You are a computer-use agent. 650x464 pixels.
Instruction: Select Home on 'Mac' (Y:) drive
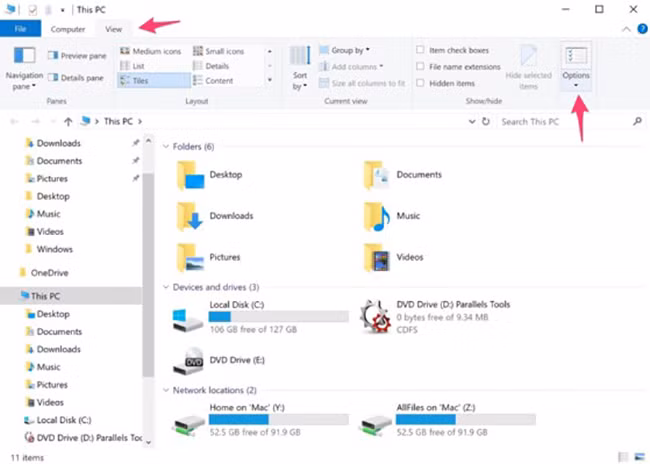point(260,420)
